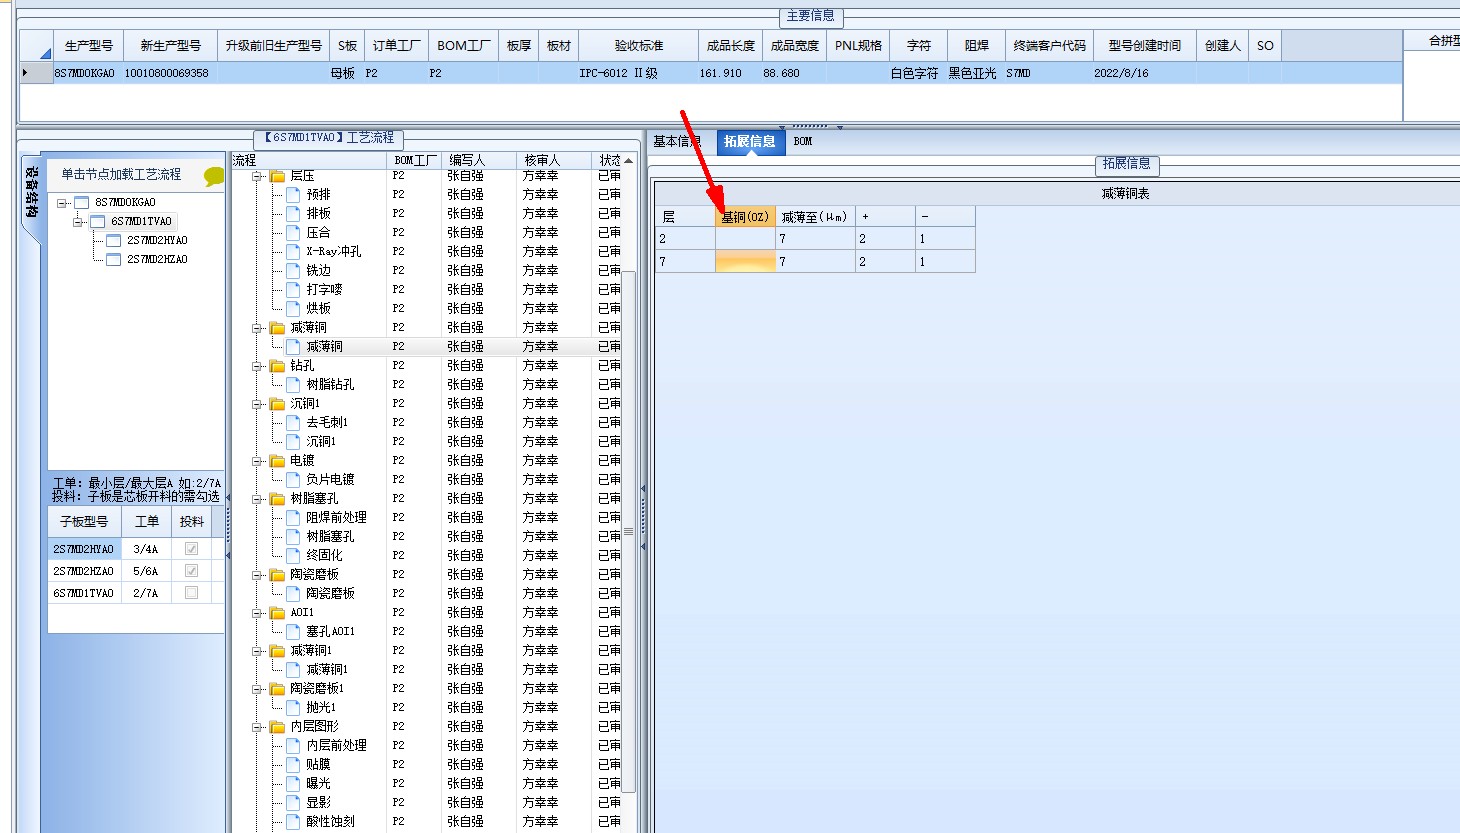Click the 树脂塞孔 folder icon
1460x833 pixels.
(277, 498)
